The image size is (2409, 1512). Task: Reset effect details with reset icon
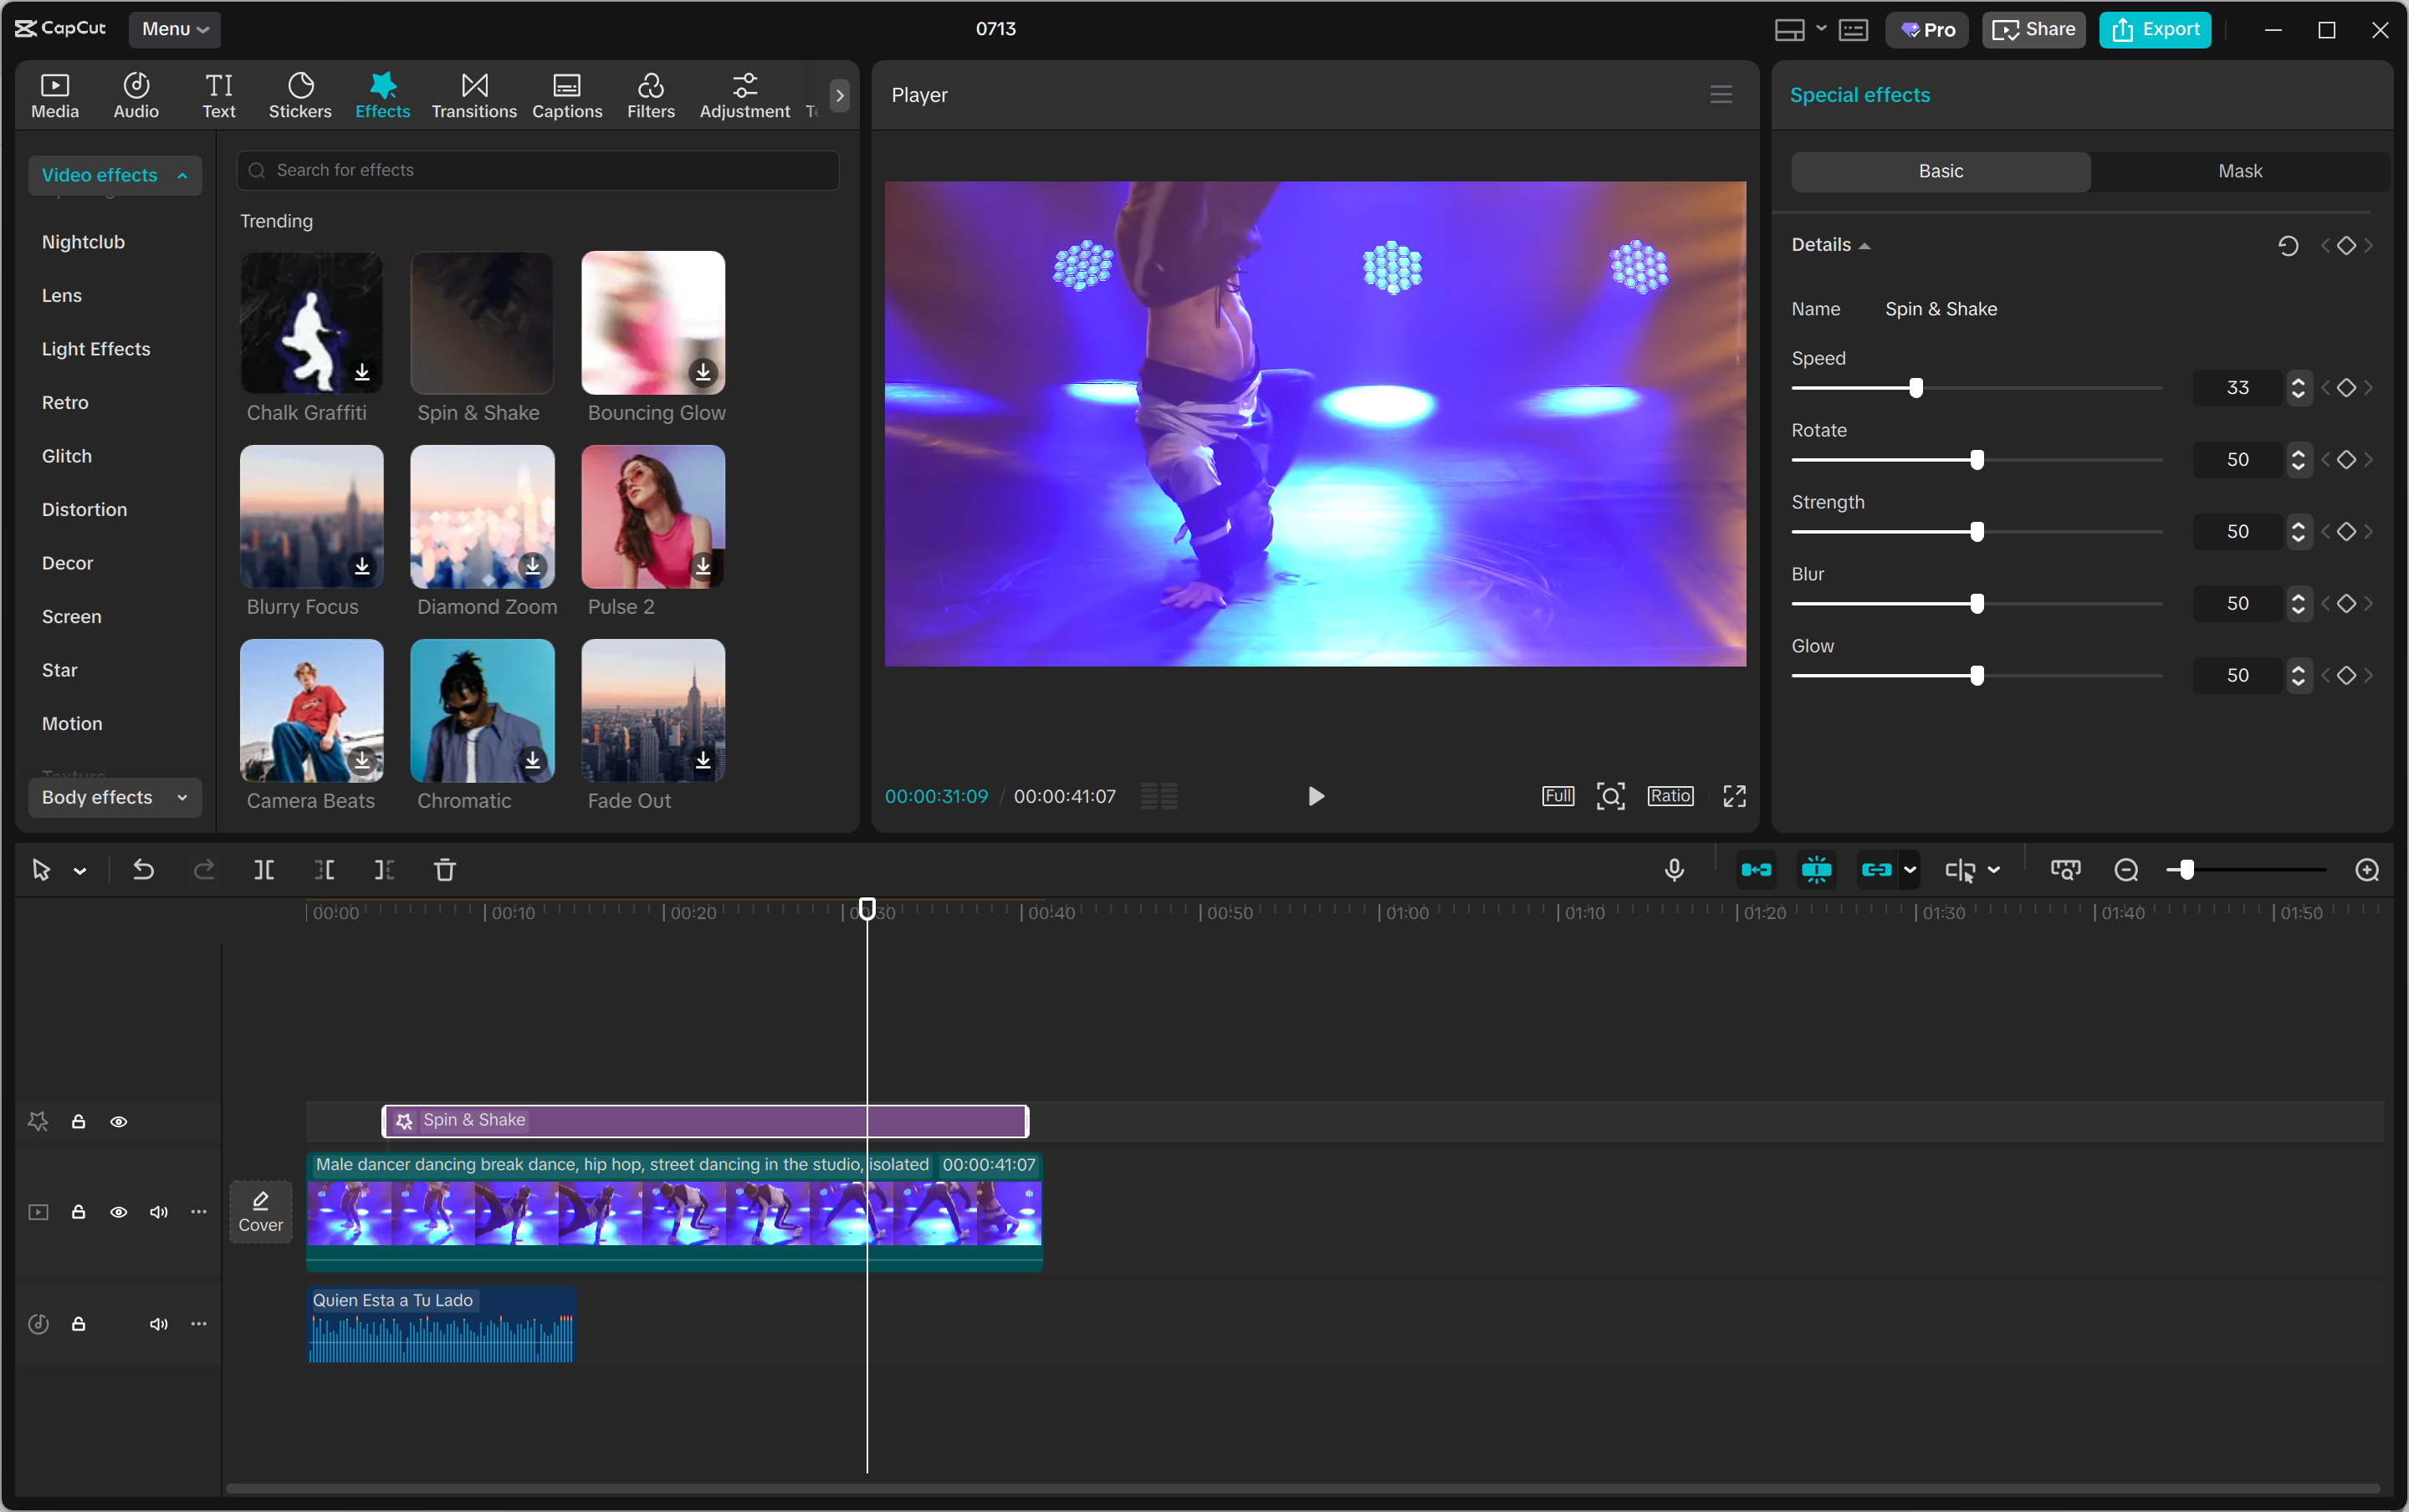[2287, 245]
